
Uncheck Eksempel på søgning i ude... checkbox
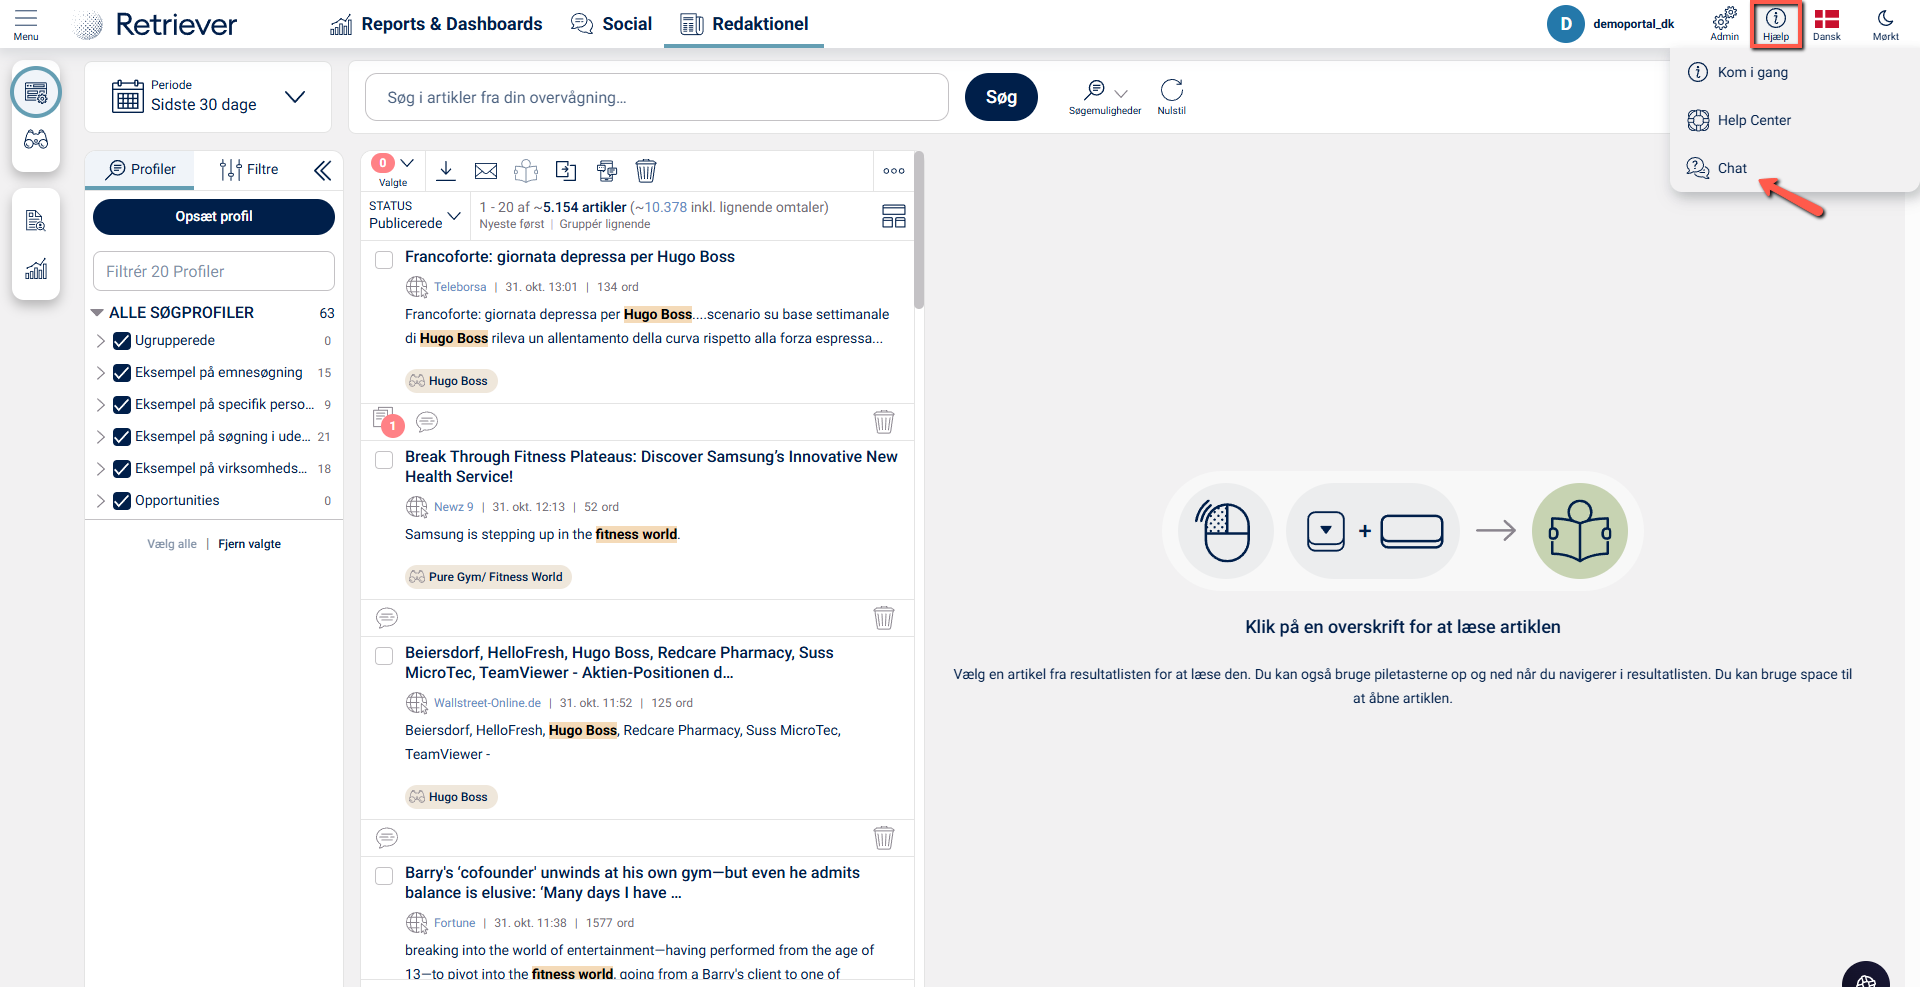pyautogui.click(x=122, y=437)
